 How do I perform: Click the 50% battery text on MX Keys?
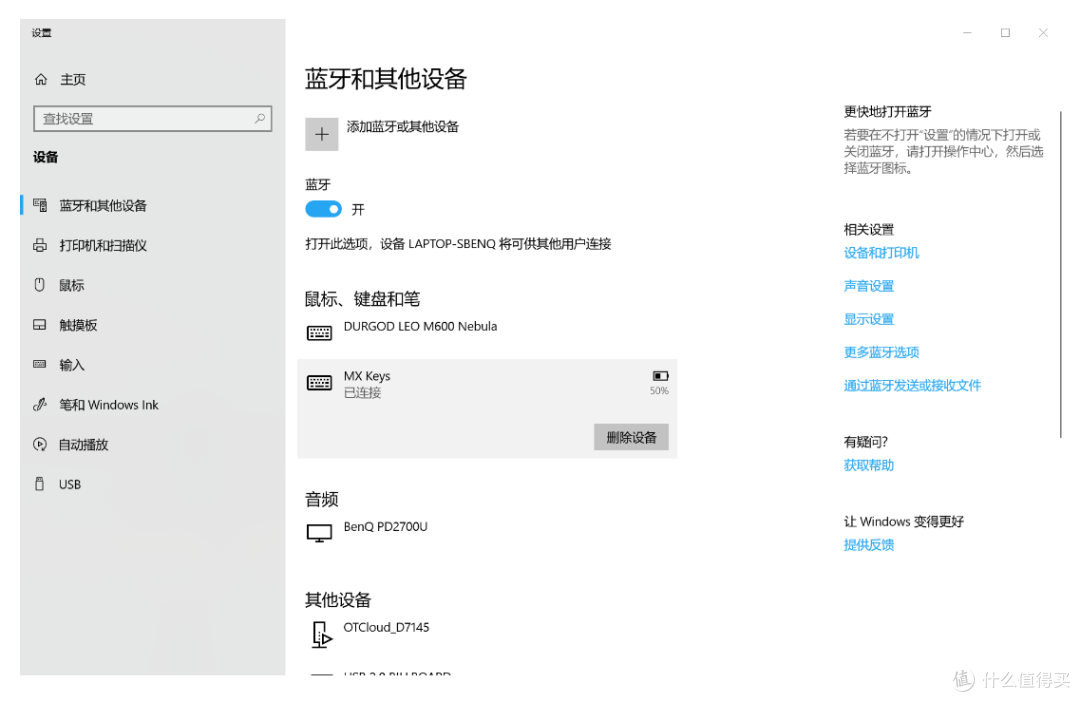659,391
